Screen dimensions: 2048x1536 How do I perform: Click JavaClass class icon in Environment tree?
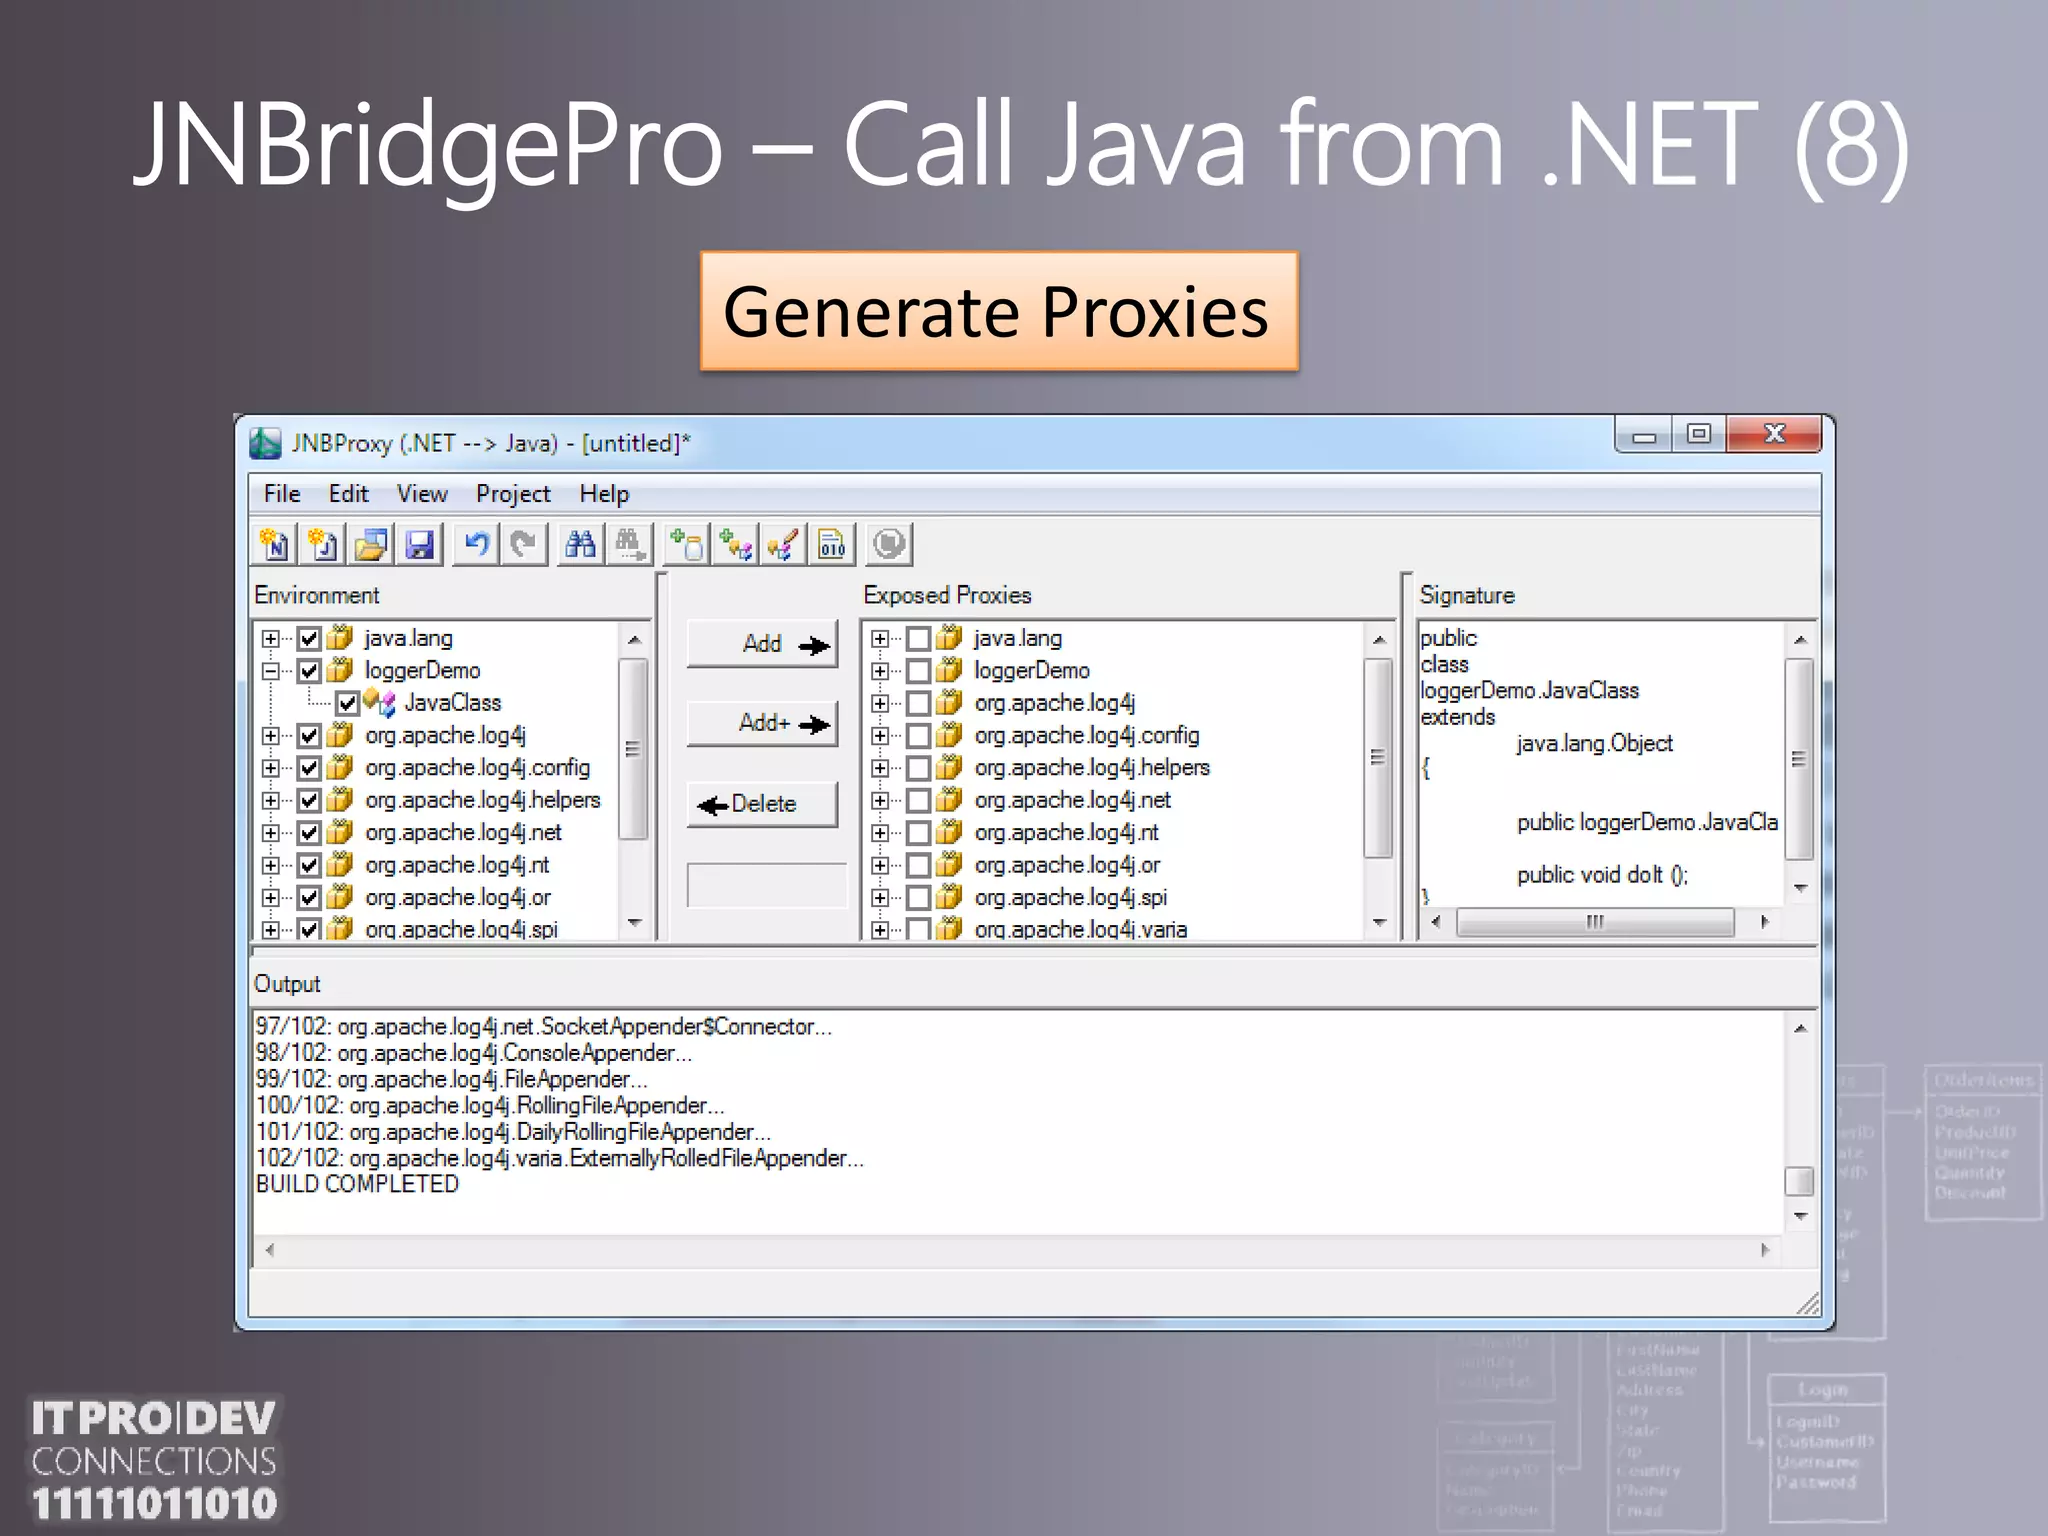pos(379,702)
